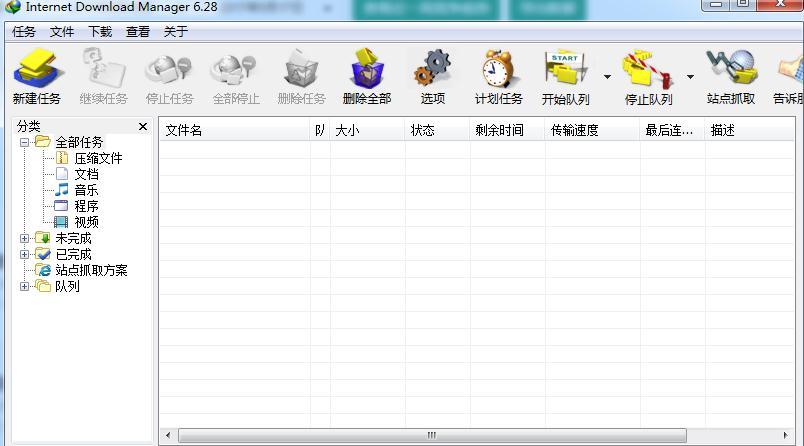Select the 全部任务 folder
This screenshot has height=446, width=804.
click(x=79, y=142)
